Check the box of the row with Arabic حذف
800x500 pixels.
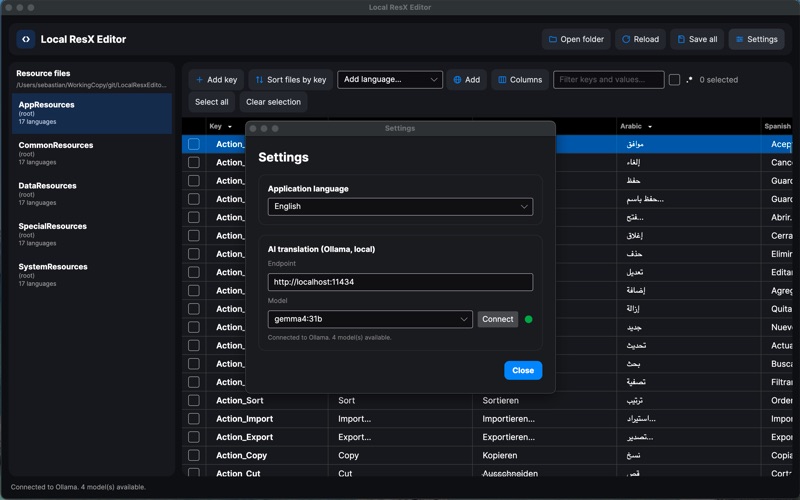(x=194, y=254)
